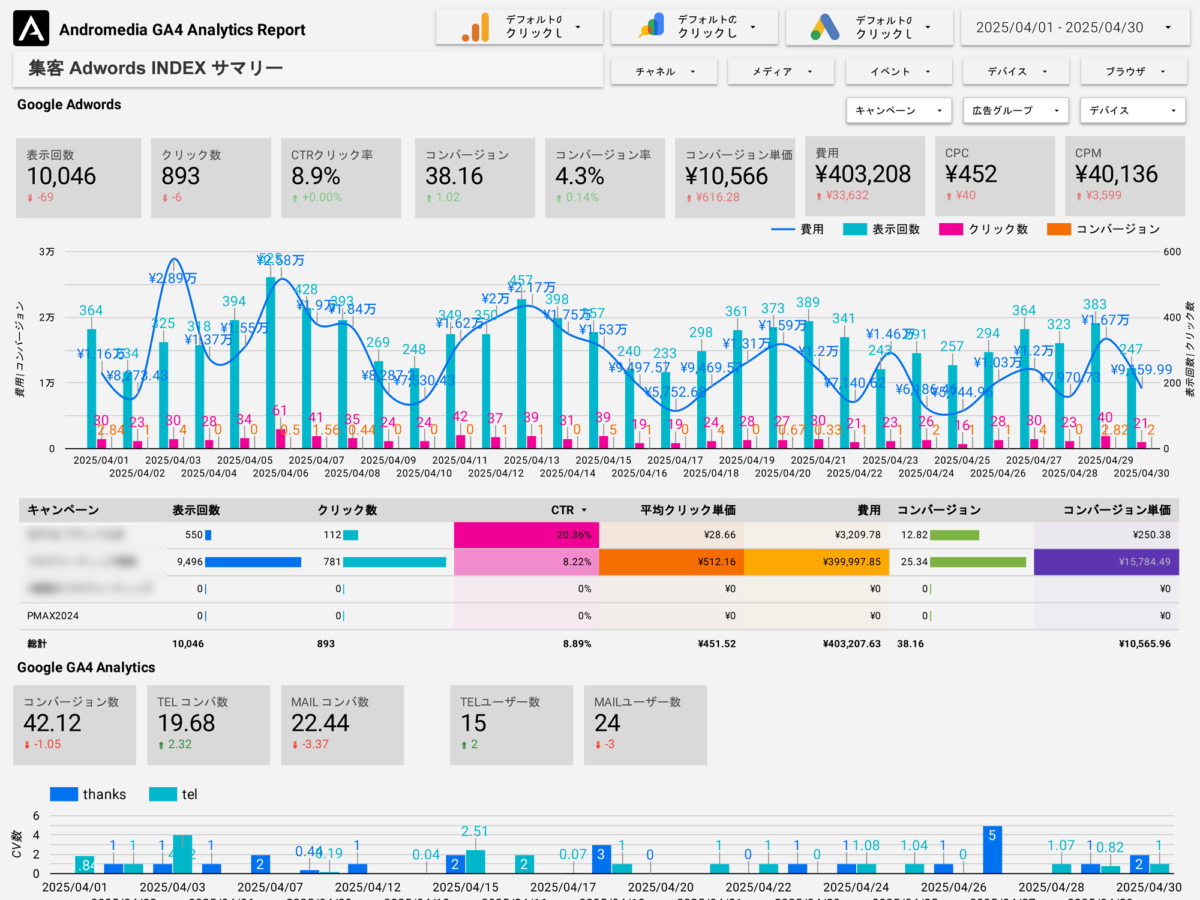The height and width of the screenshot is (900, 1200).
Task: Click the 総計 total row label
Action: pyautogui.click(x=38, y=644)
